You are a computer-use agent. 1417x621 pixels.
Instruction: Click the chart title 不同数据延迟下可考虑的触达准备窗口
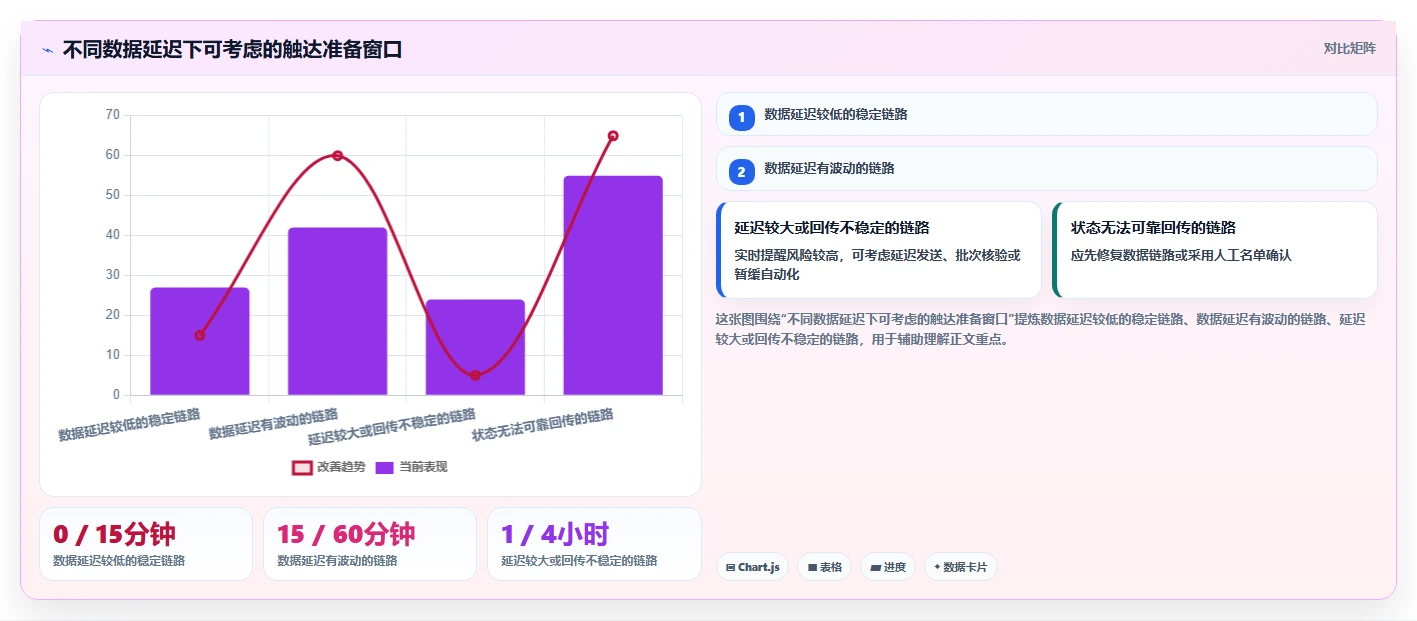(x=232, y=49)
